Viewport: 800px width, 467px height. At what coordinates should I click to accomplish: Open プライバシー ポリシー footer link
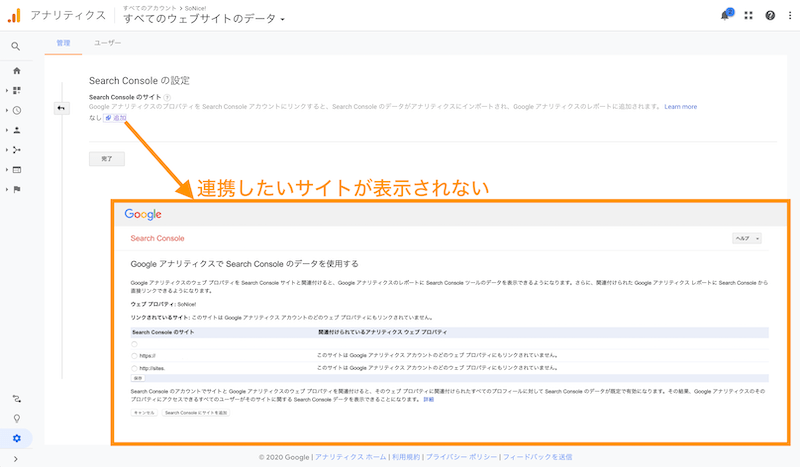tap(461, 457)
